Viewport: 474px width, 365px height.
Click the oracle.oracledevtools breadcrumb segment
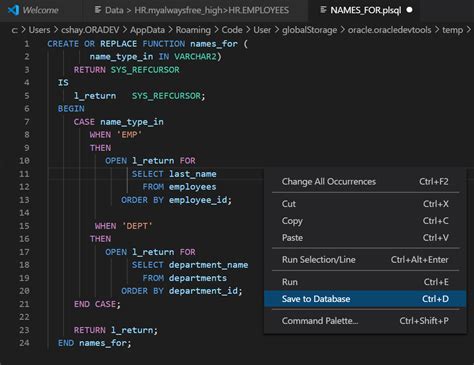tap(389, 30)
